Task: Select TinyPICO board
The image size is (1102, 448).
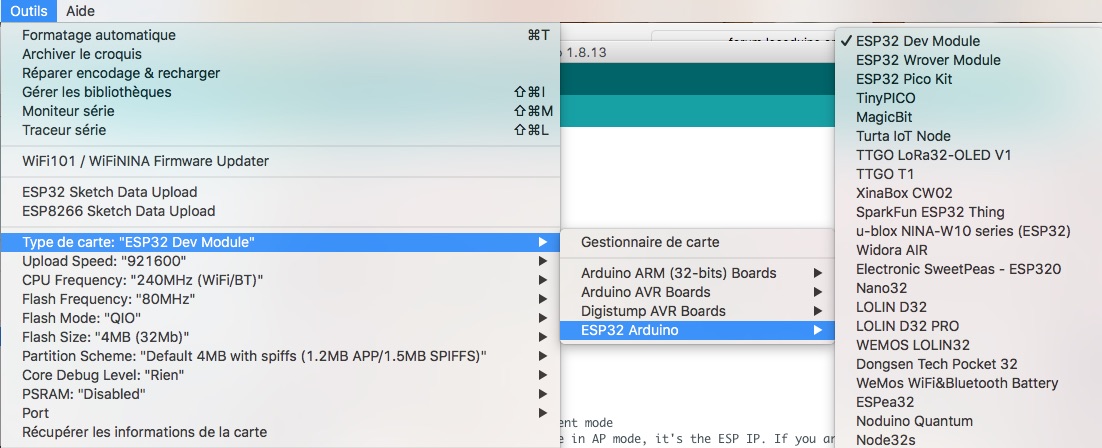Action: pyautogui.click(x=968, y=98)
